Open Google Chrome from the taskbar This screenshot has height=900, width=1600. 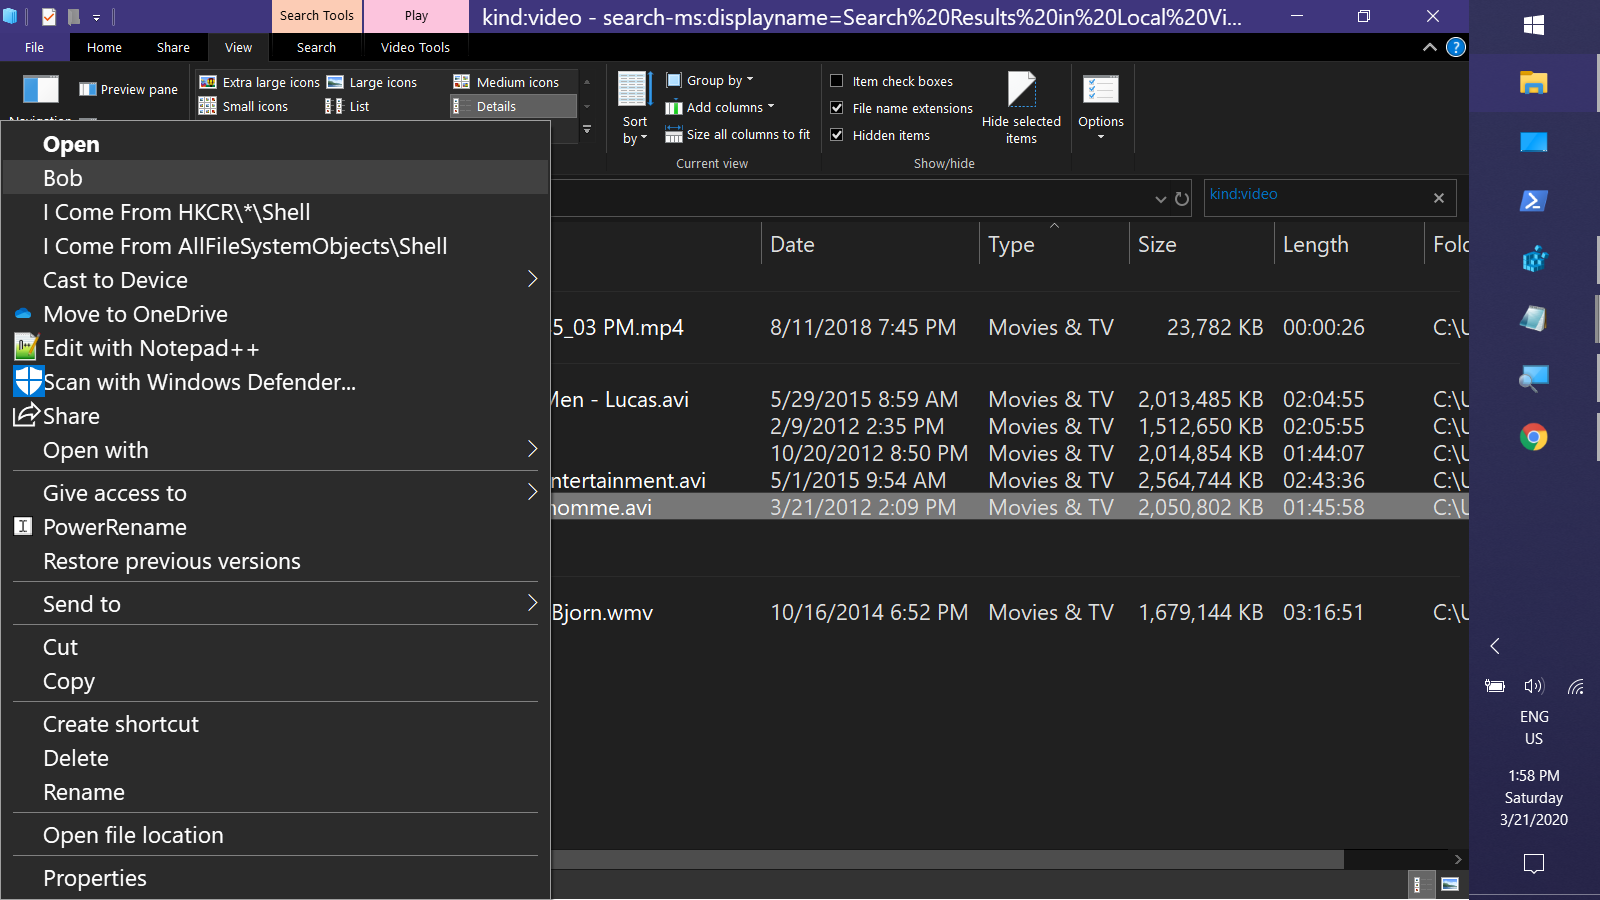click(1533, 437)
